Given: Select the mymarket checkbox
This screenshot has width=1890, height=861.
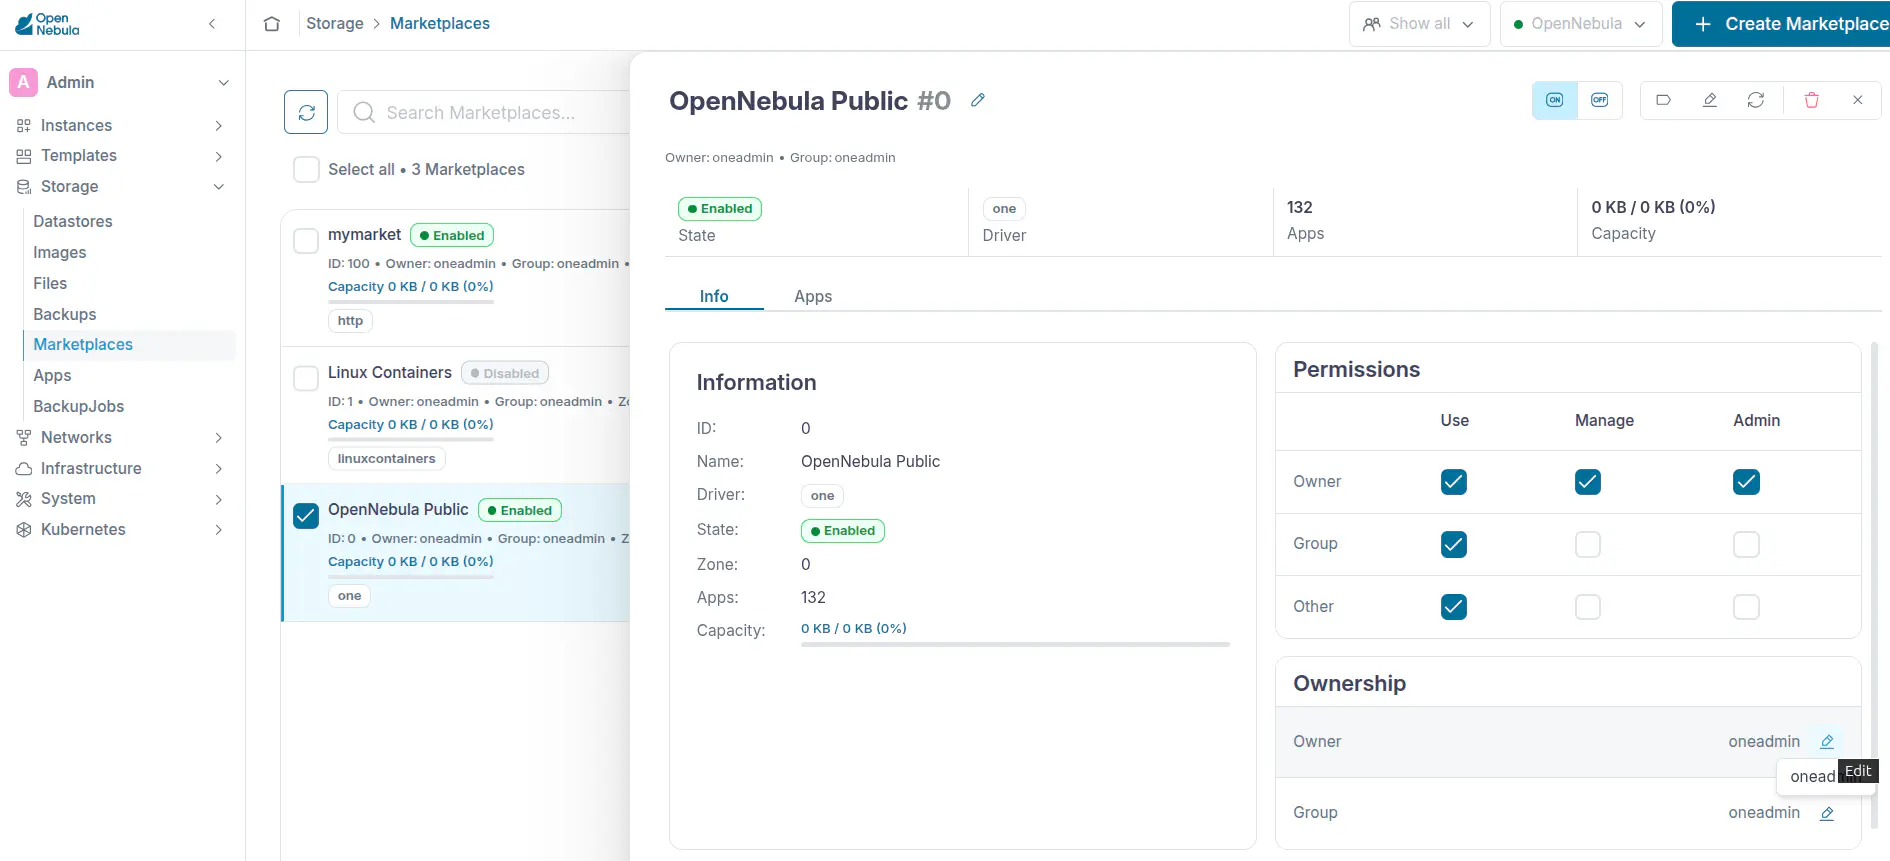Looking at the screenshot, I should 306,241.
